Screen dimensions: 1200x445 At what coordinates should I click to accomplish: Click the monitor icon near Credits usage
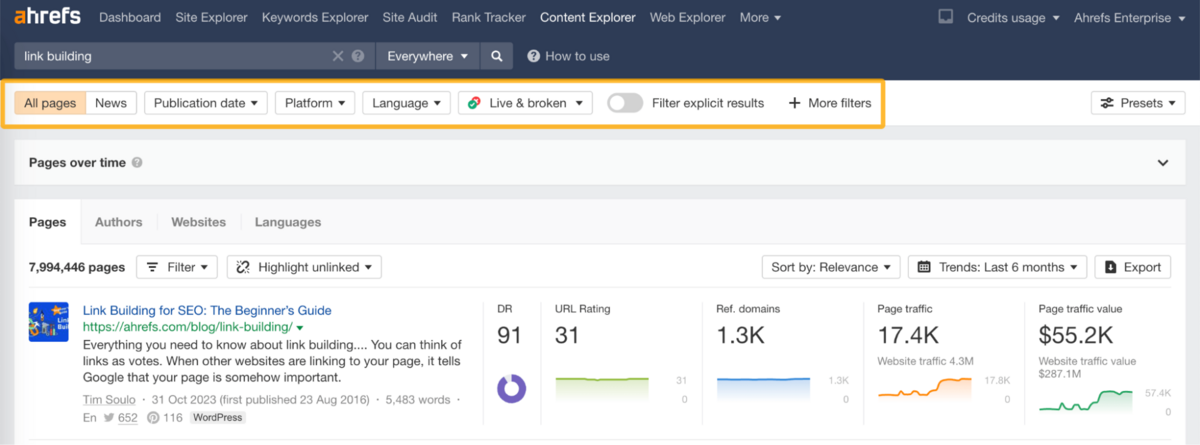pyautogui.click(x=946, y=17)
